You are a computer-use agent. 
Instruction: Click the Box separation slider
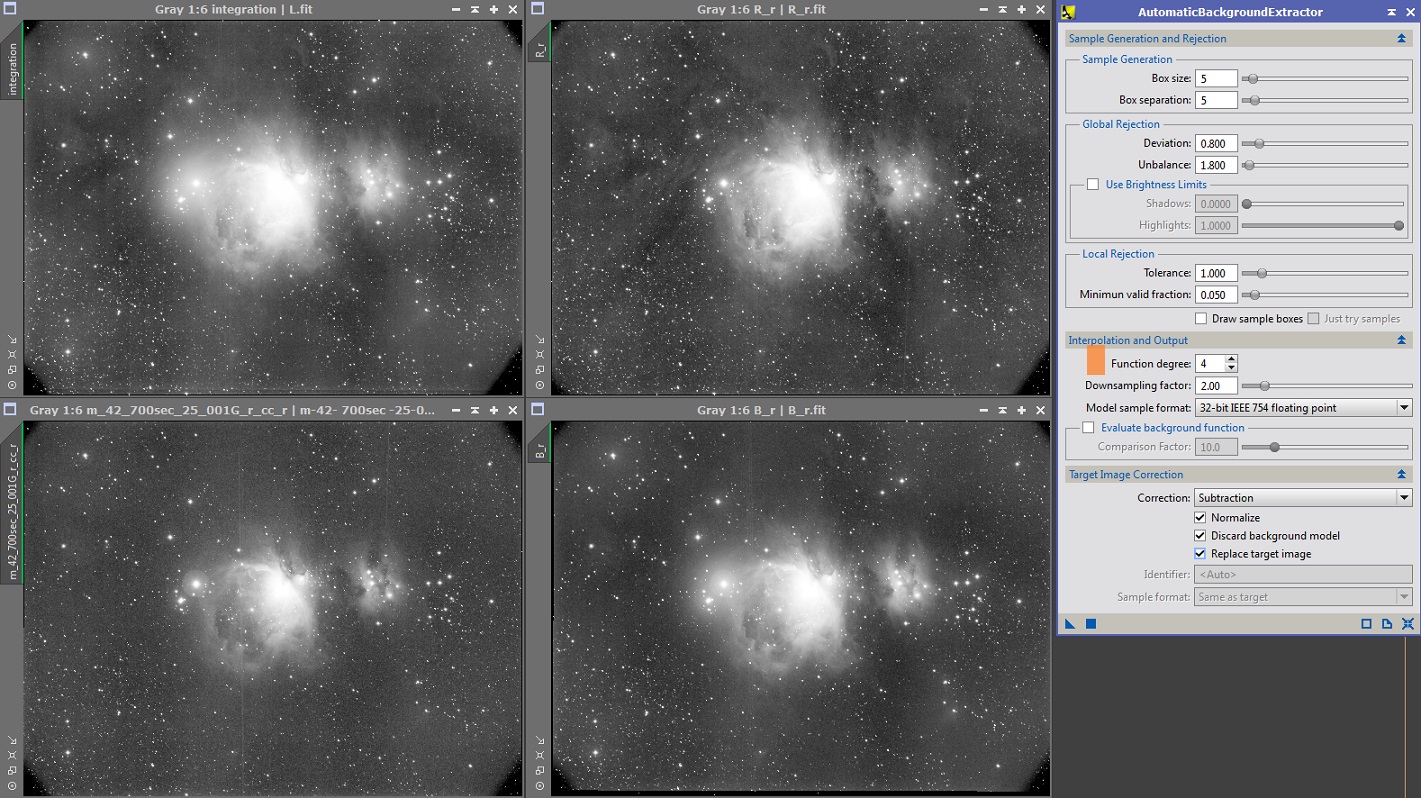click(1325, 100)
